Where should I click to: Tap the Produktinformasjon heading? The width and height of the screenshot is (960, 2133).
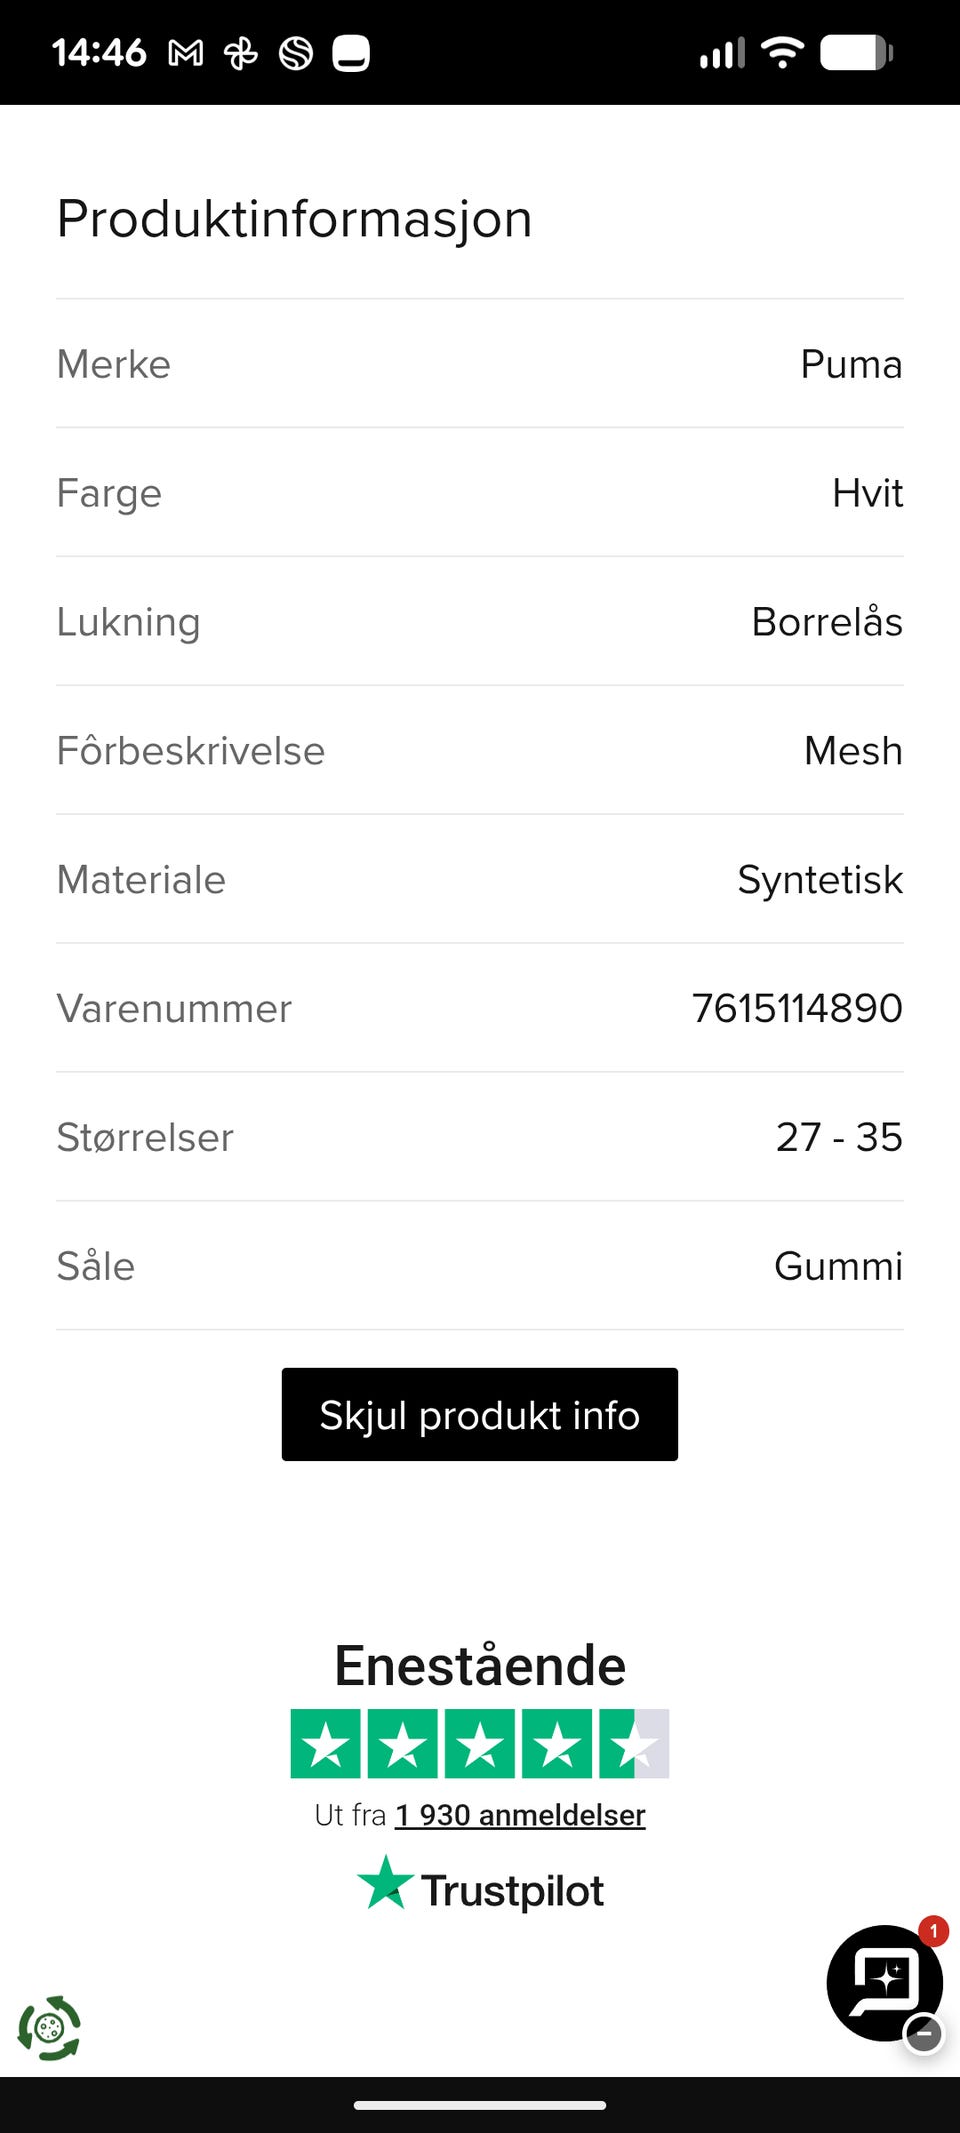[294, 218]
